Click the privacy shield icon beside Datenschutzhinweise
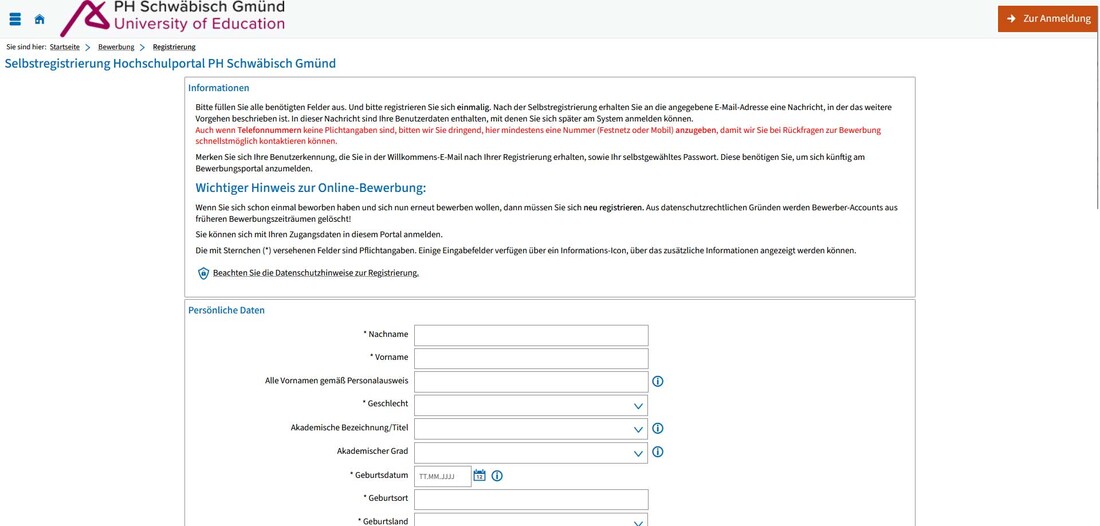 [203, 274]
